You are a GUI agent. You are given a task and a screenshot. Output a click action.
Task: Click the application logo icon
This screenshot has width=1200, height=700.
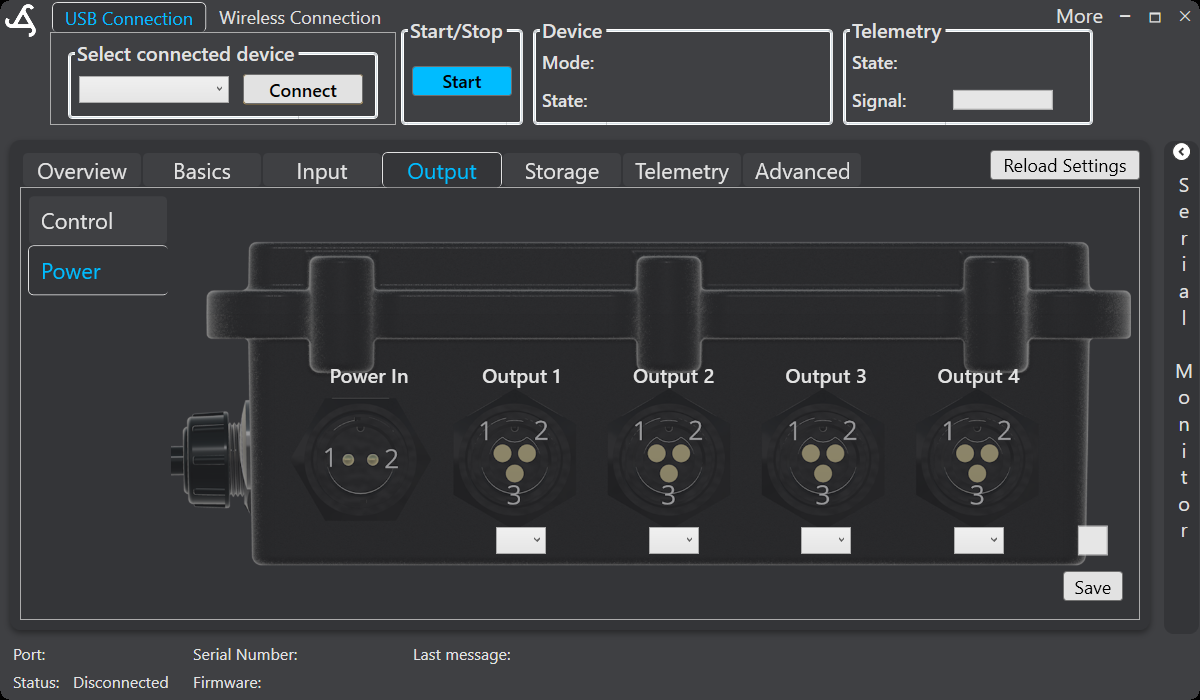(x=21, y=19)
